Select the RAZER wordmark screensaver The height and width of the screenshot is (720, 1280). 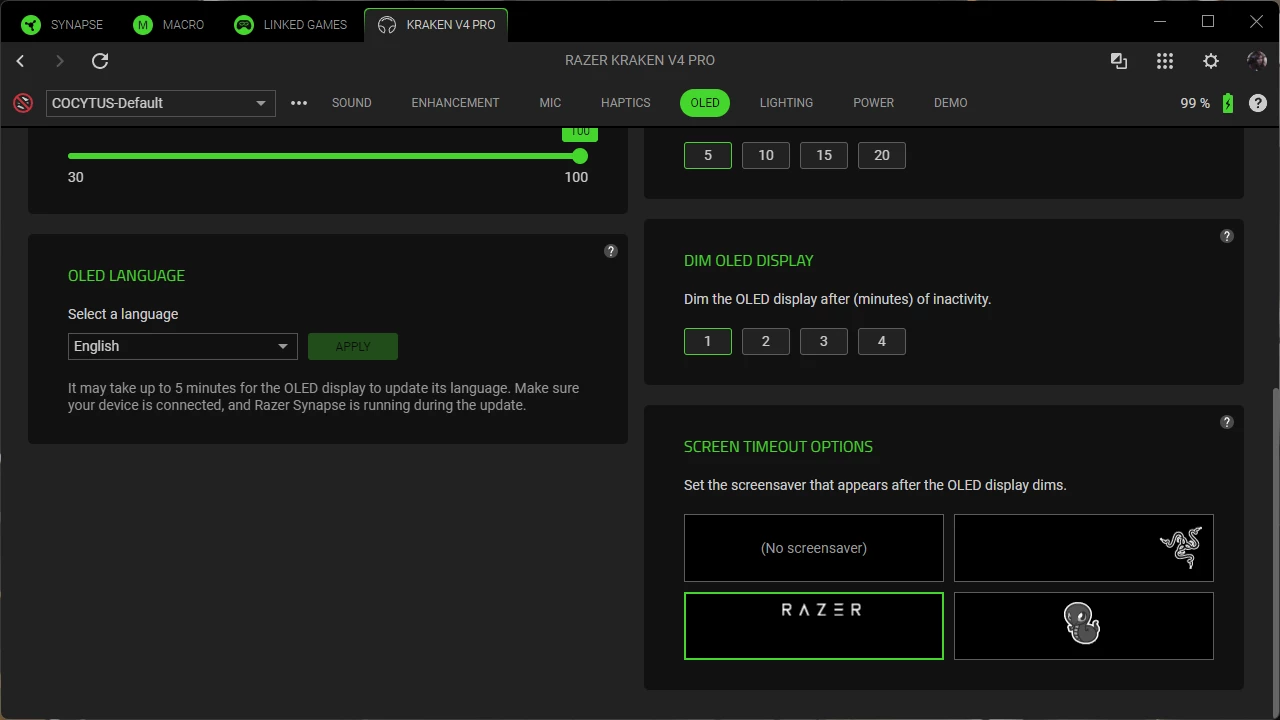click(814, 626)
